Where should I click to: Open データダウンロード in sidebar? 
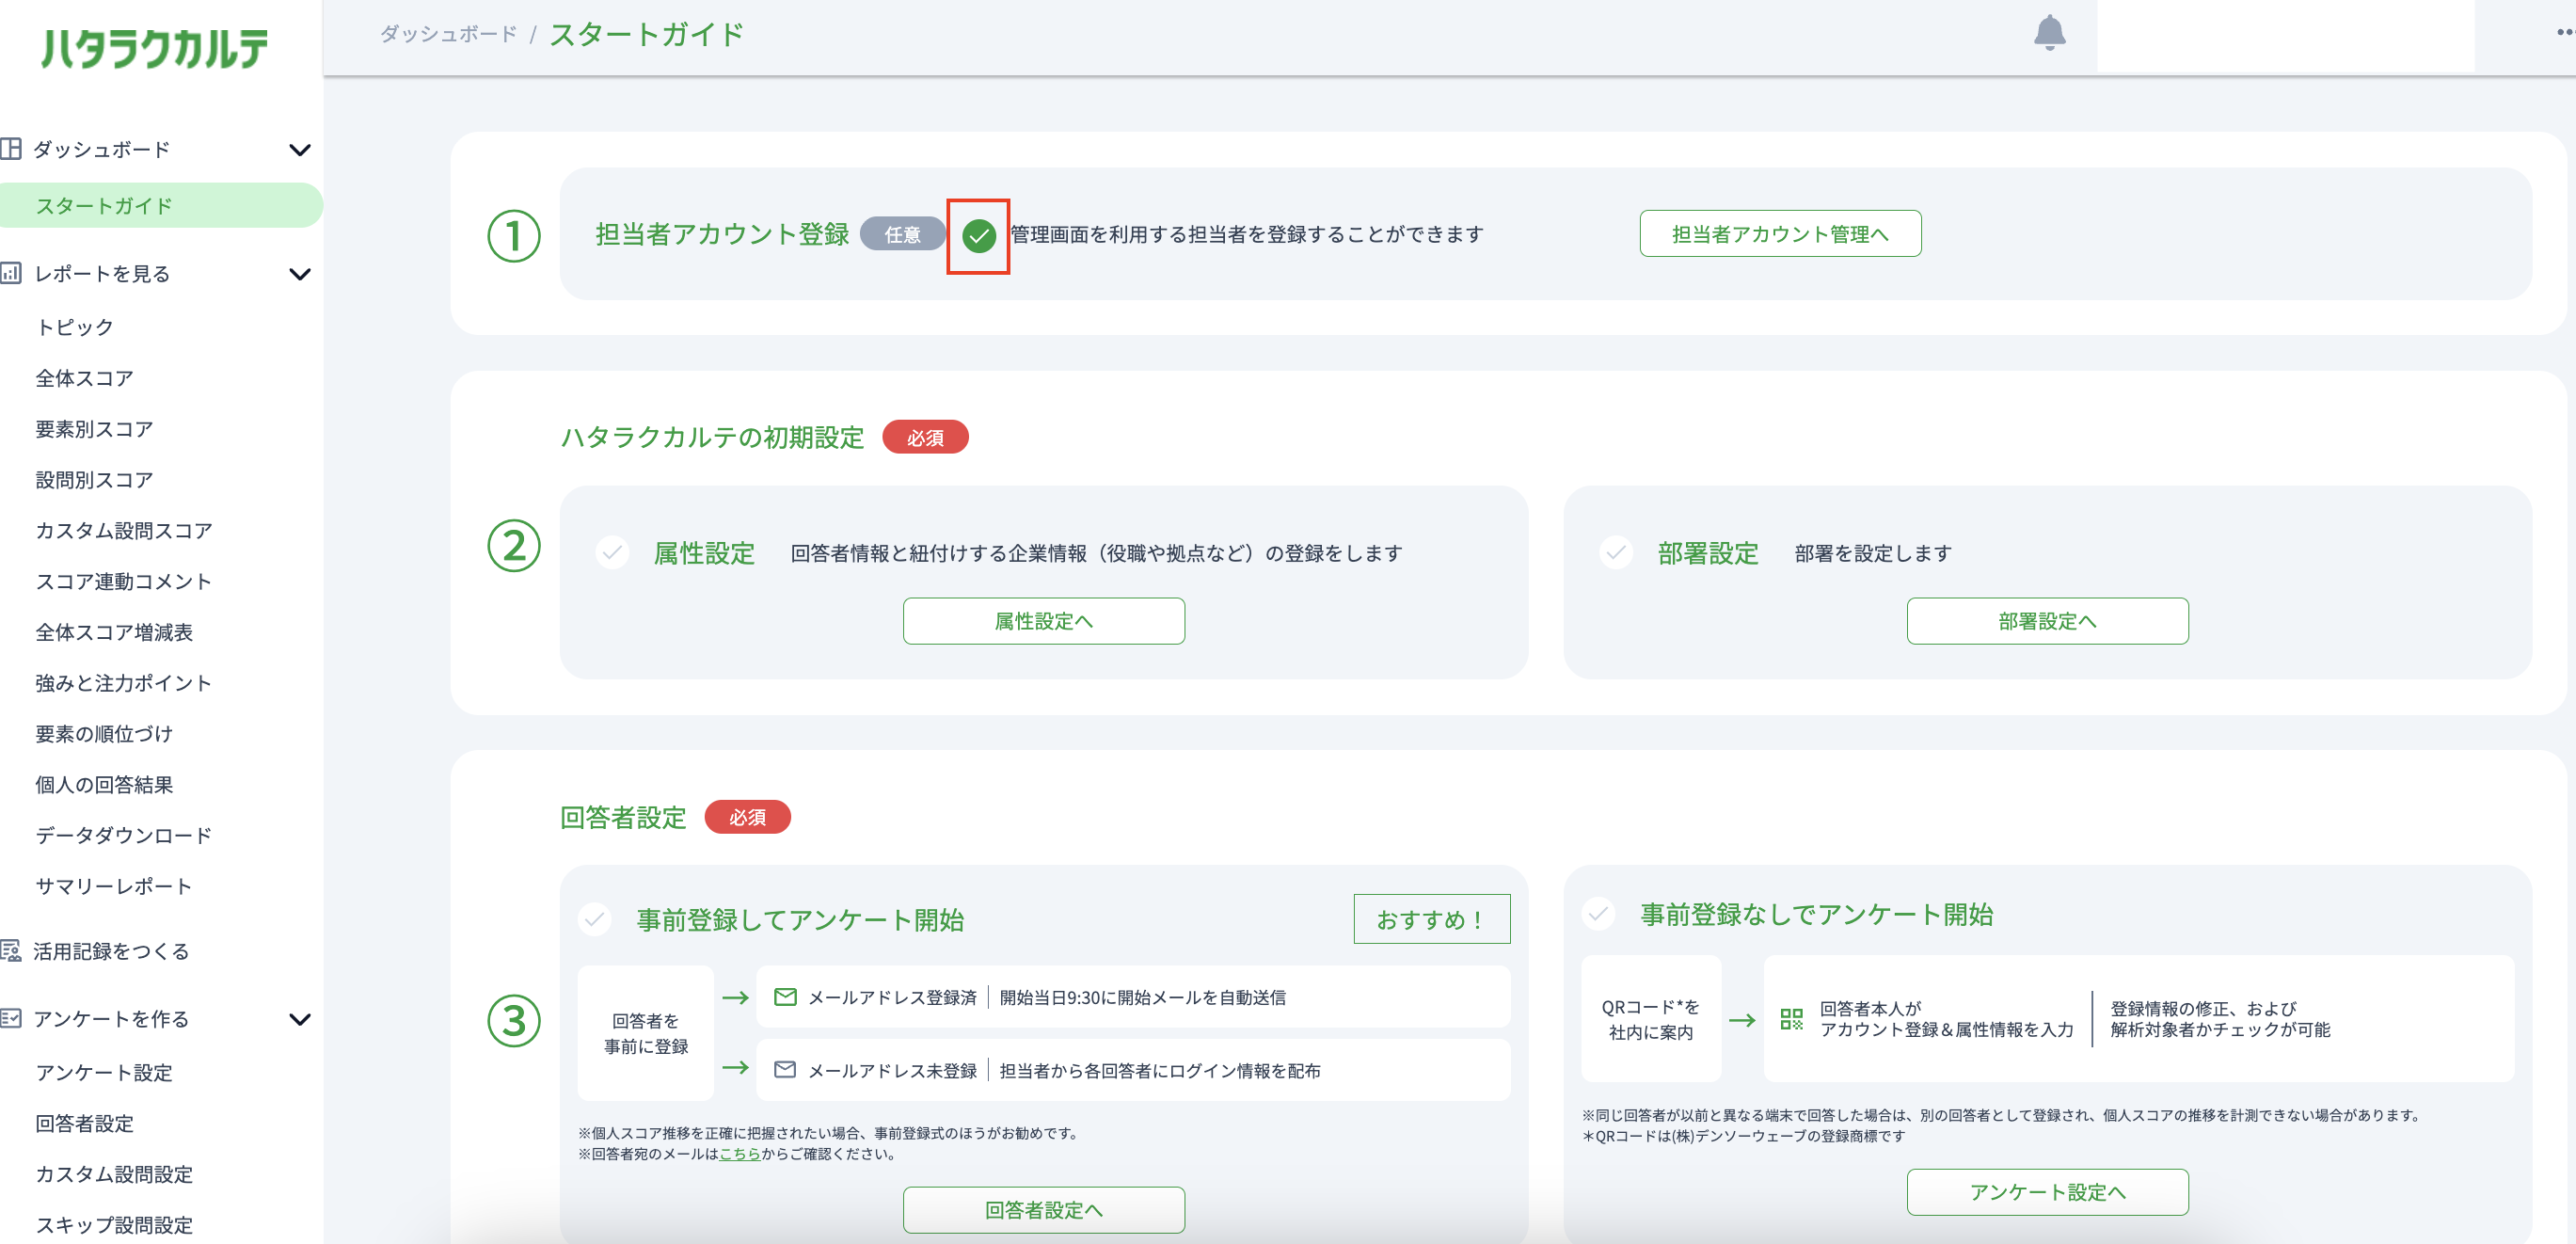(124, 836)
